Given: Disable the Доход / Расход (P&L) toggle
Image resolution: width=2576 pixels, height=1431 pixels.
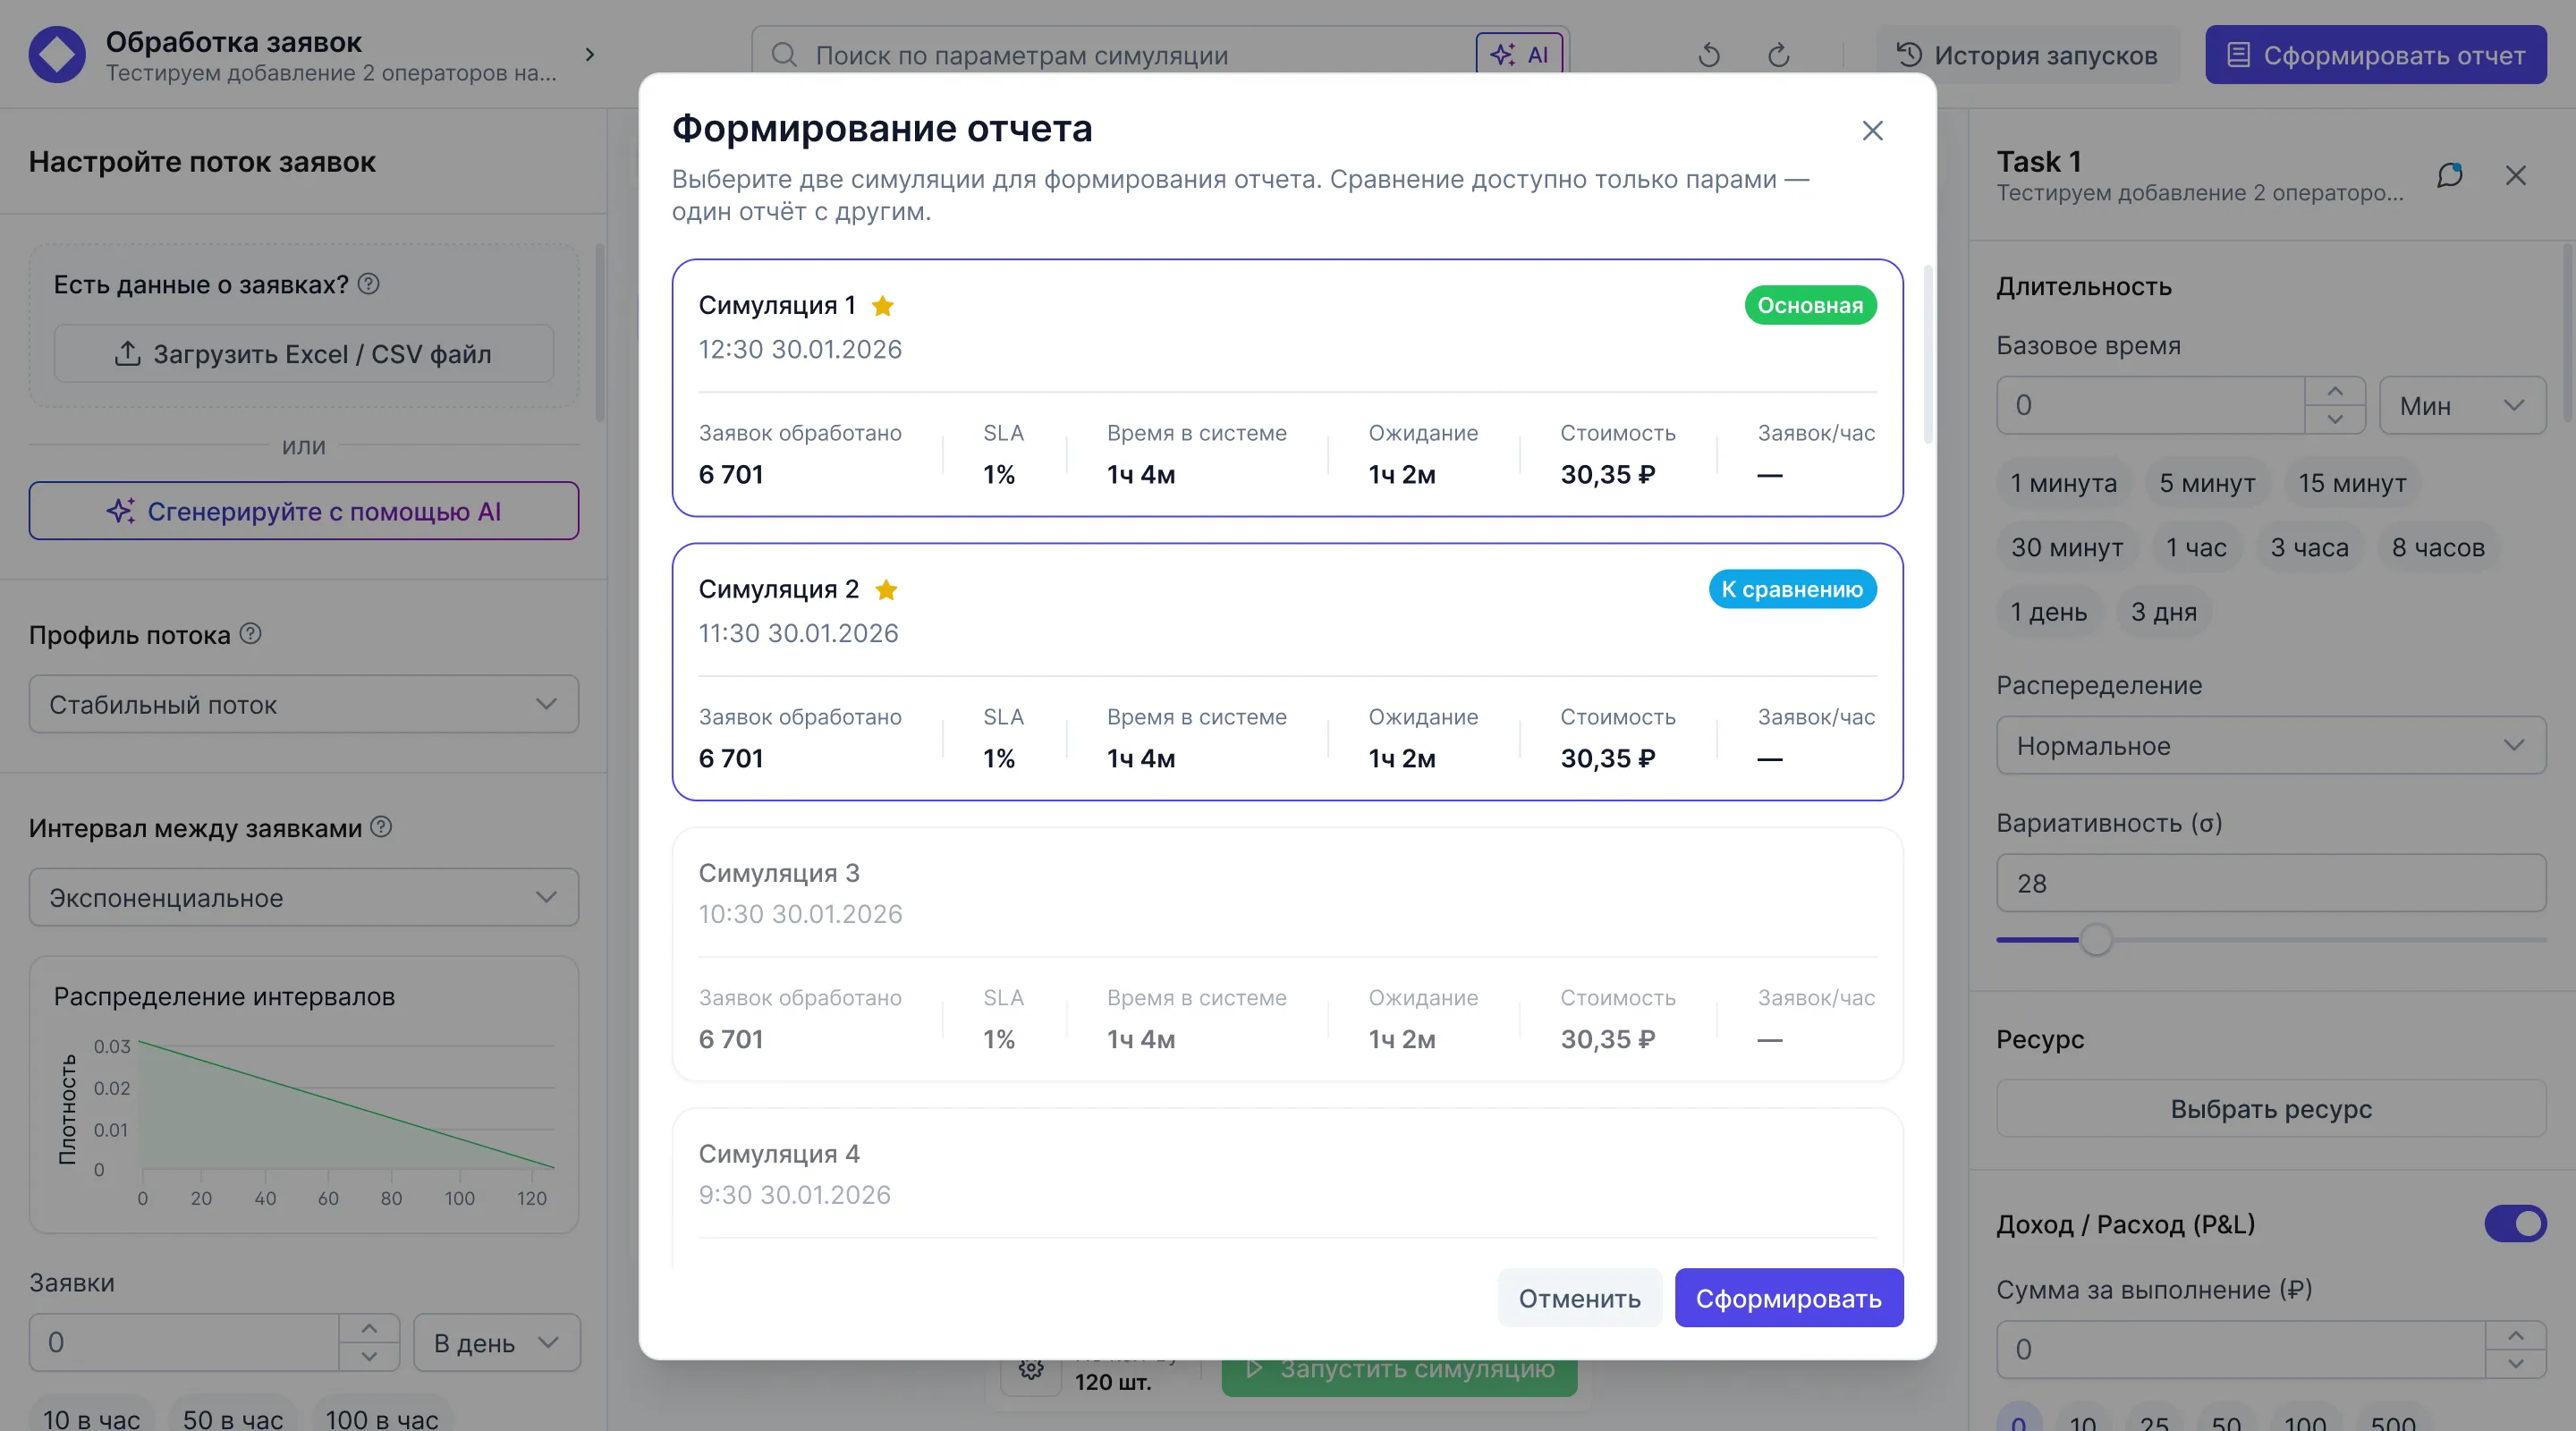Looking at the screenshot, I should [2513, 1223].
